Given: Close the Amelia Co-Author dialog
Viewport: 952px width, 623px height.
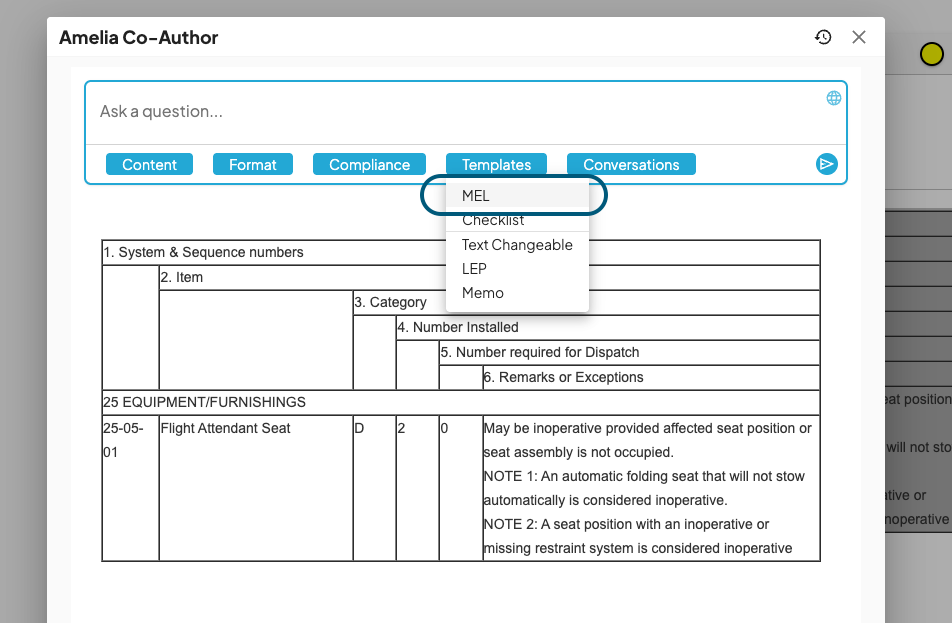Looking at the screenshot, I should [x=858, y=37].
